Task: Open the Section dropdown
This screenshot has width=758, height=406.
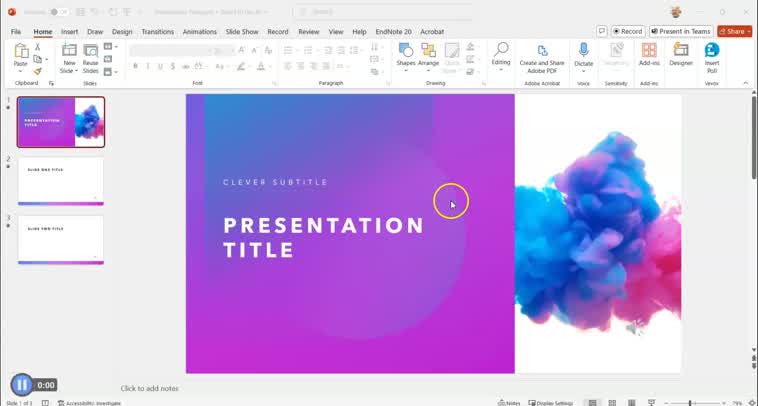Action: [110, 72]
